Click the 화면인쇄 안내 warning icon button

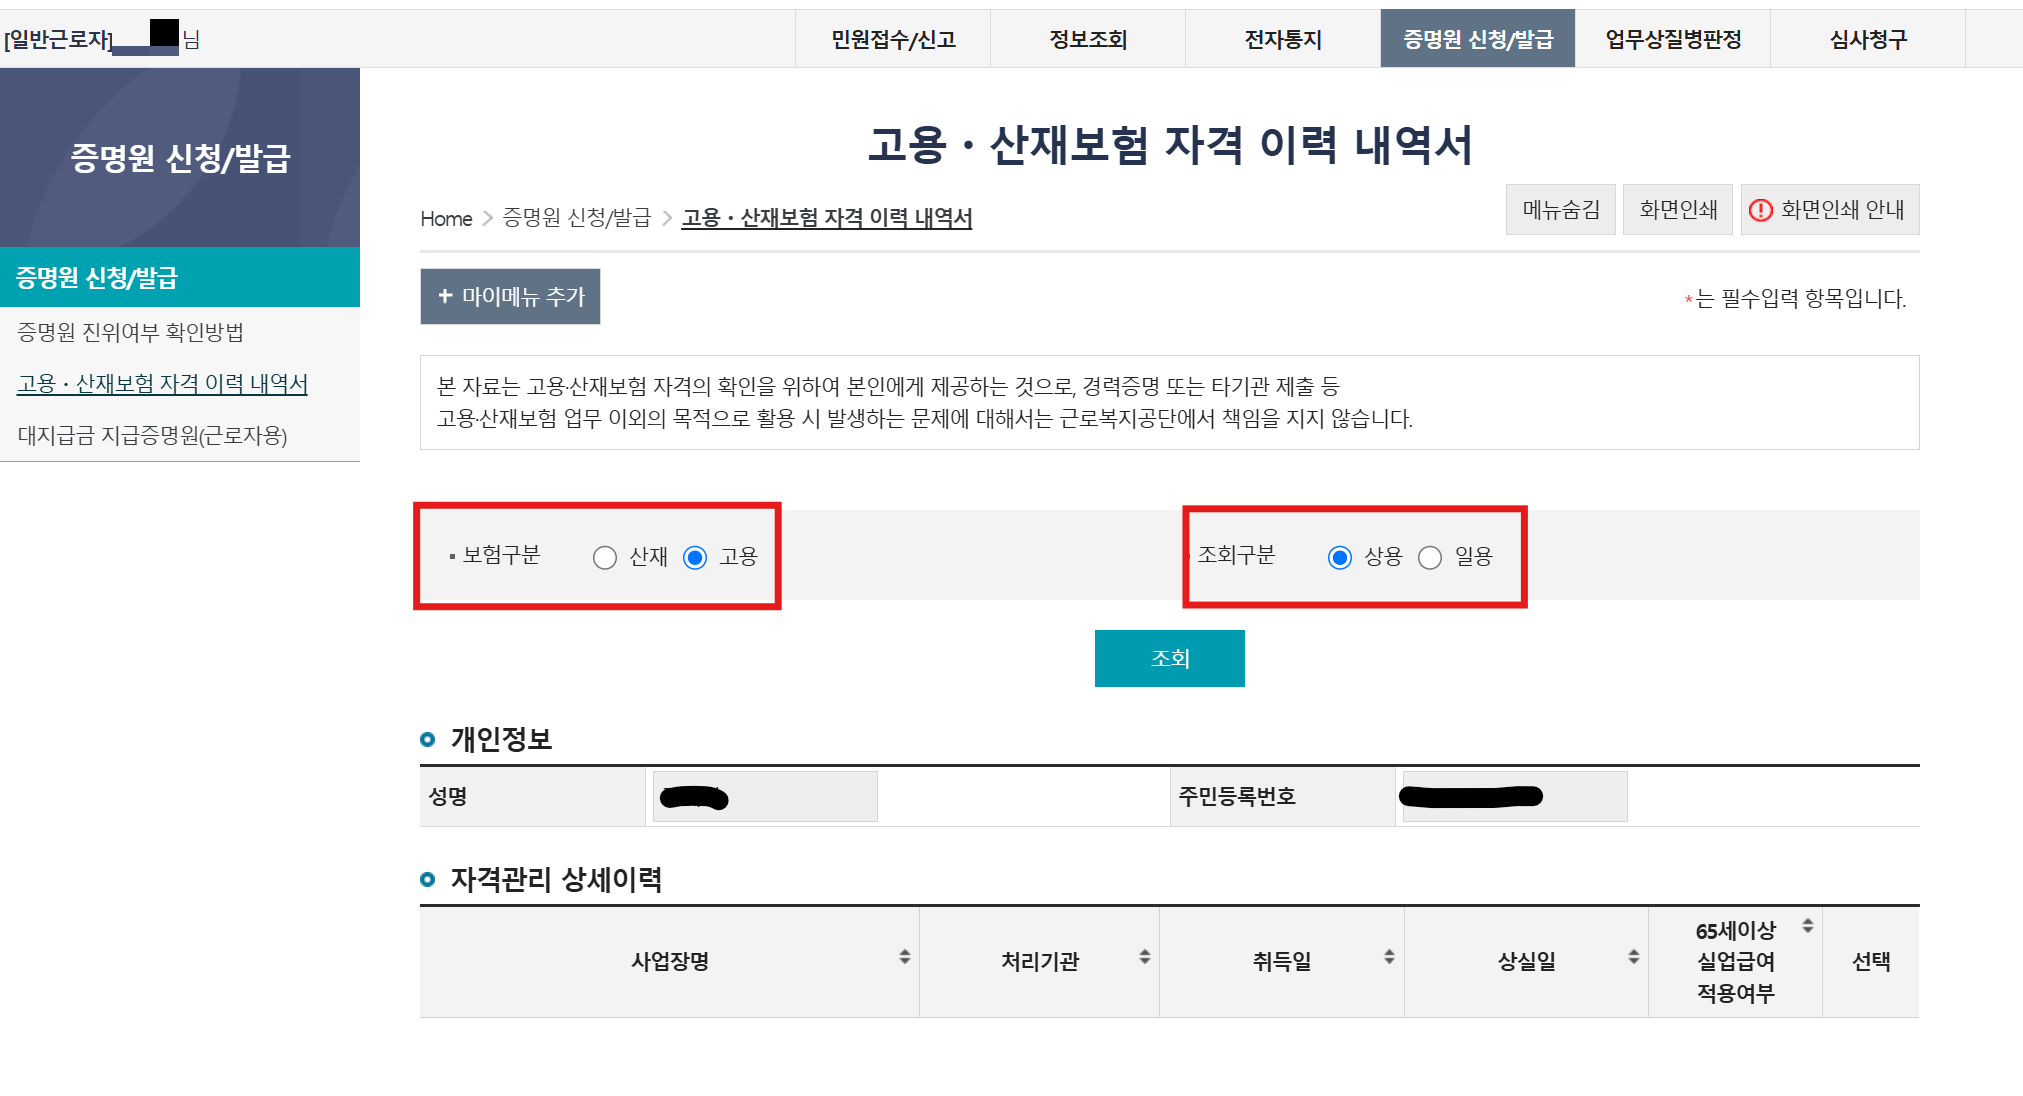pyautogui.click(x=1829, y=210)
